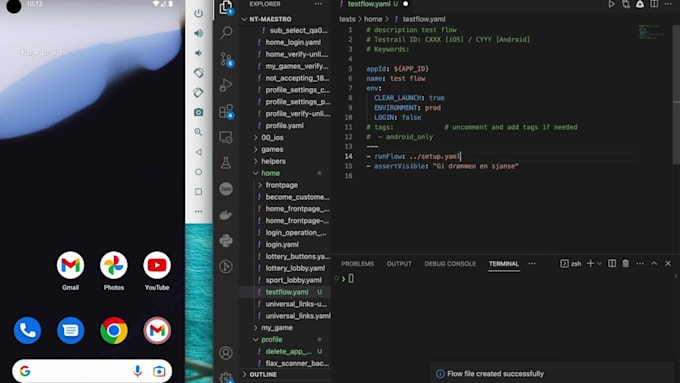This screenshot has width=680, height=383.
Task: Click tests breadcrumb in editor path
Action: [347, 19]
